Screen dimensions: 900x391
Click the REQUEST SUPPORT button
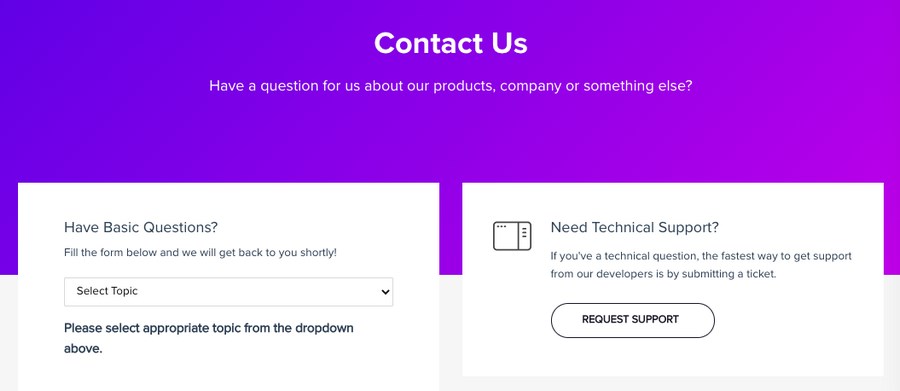[633, 320]
